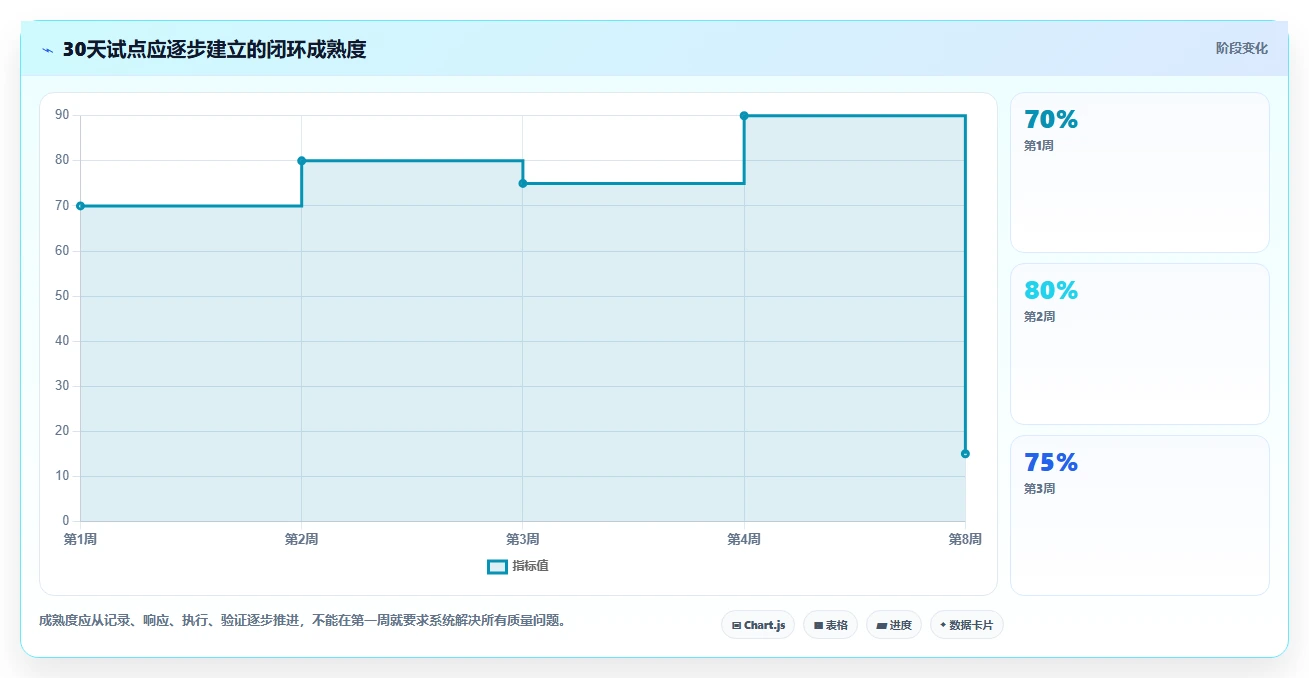
Task: Click the 第1周 caption under 70%
Action: pyautogui.click(x=1039, y=146)
